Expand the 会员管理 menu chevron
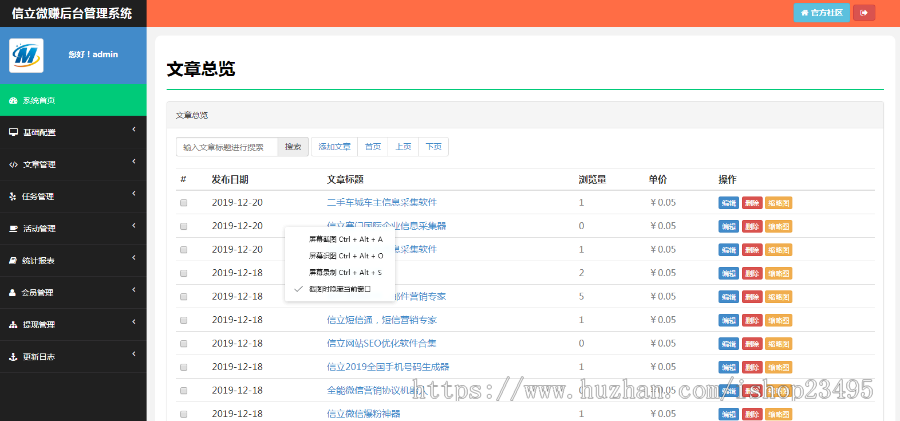Image resolution: width=900 pixels, height=421 pixels. [x=134, y=290]
